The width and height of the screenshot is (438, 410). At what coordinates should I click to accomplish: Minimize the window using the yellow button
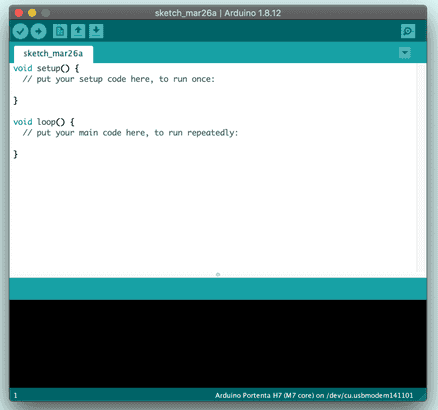(32, 13)
